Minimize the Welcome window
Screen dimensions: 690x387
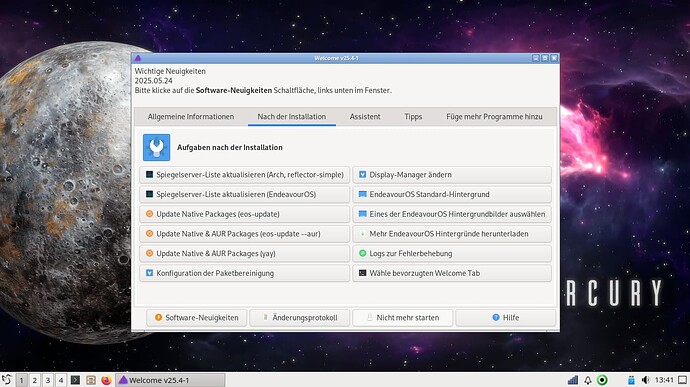click(x=536, y=58)
